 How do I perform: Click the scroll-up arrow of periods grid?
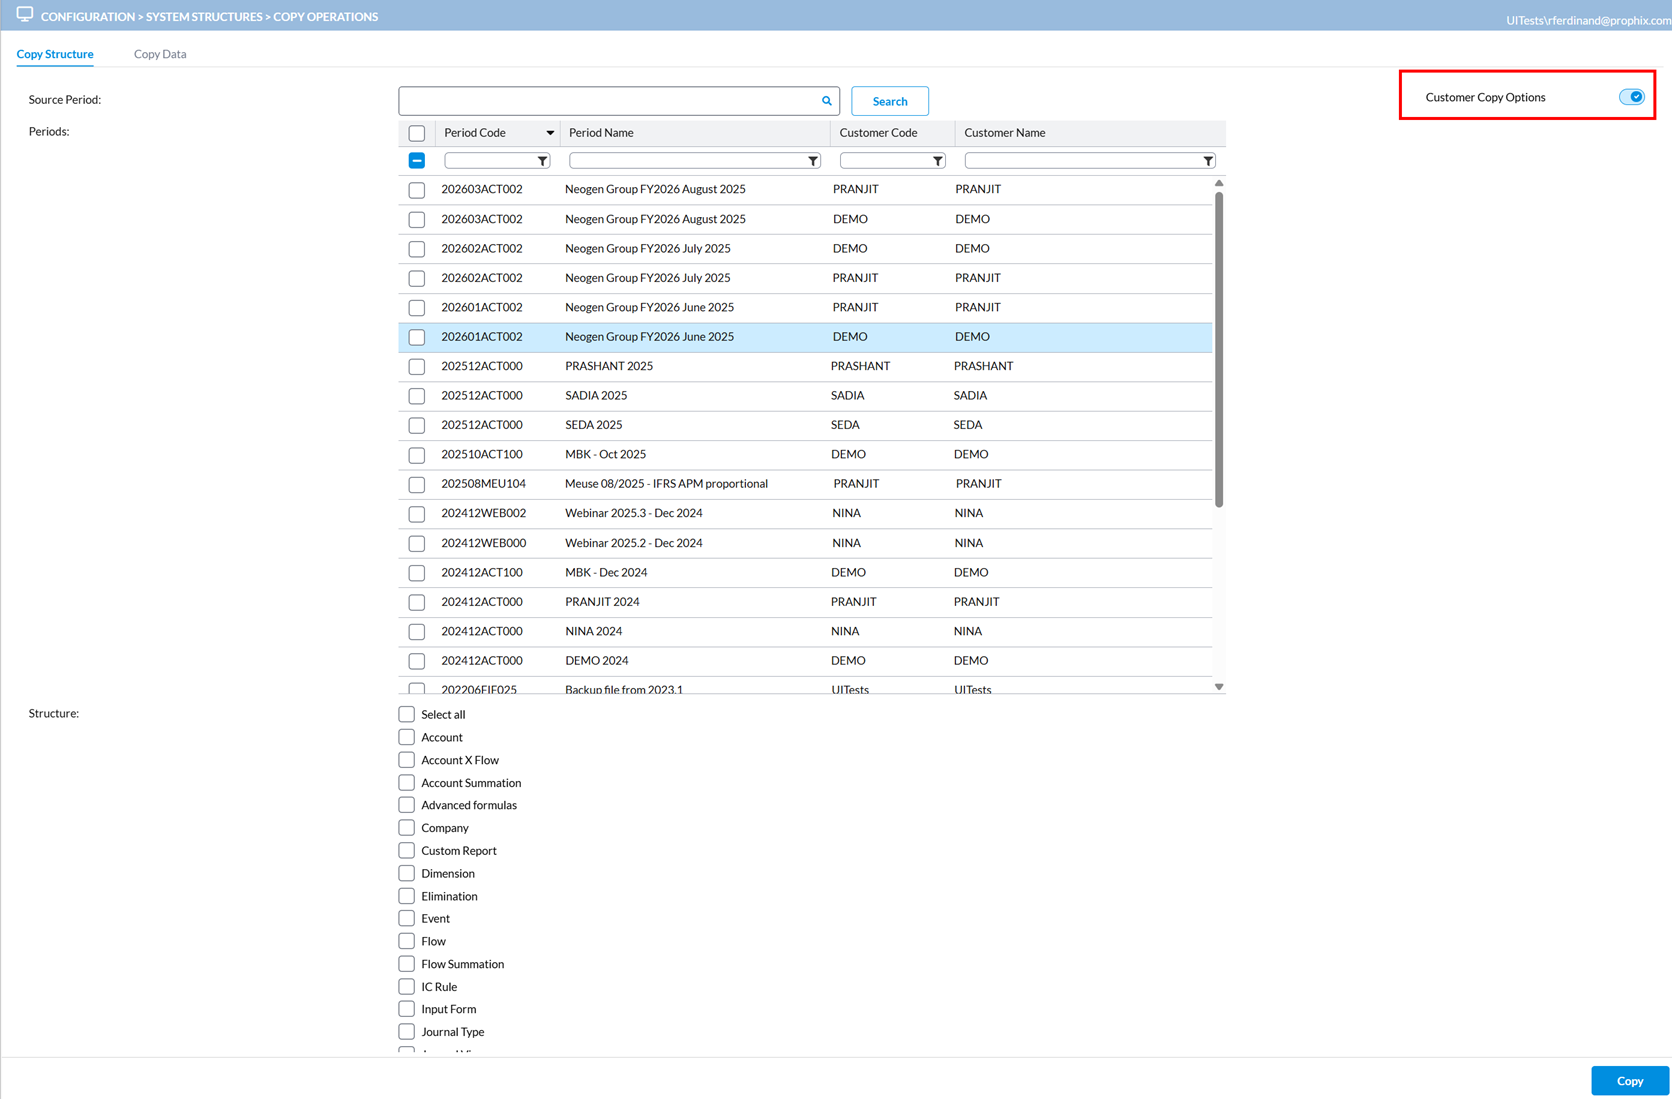click(1219, 184)
